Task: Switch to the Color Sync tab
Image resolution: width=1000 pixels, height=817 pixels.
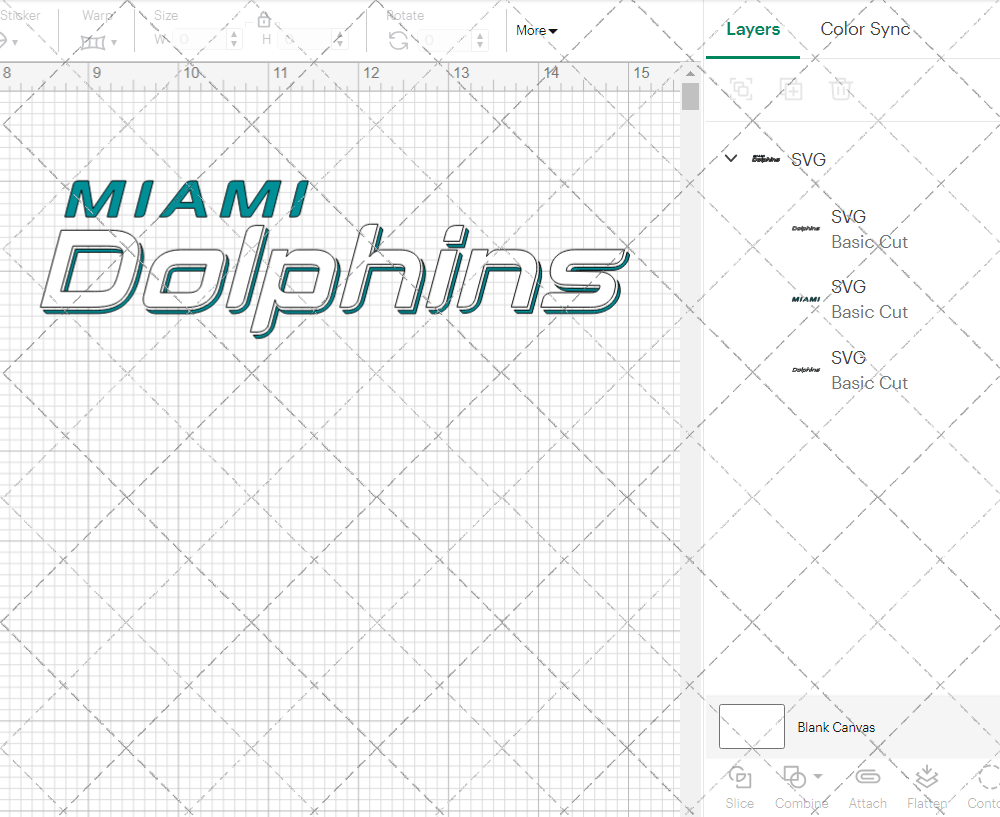Action: pos(865,29)
